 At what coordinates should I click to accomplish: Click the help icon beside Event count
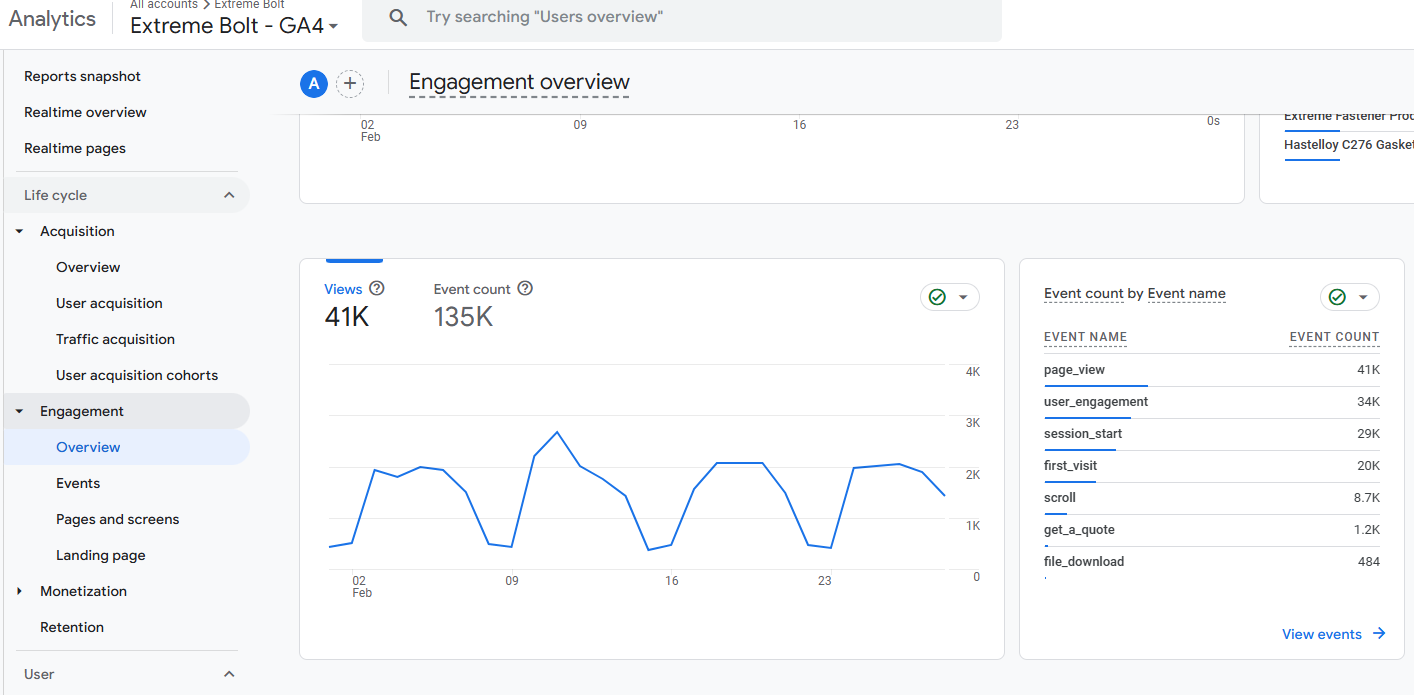click(525, 288)
